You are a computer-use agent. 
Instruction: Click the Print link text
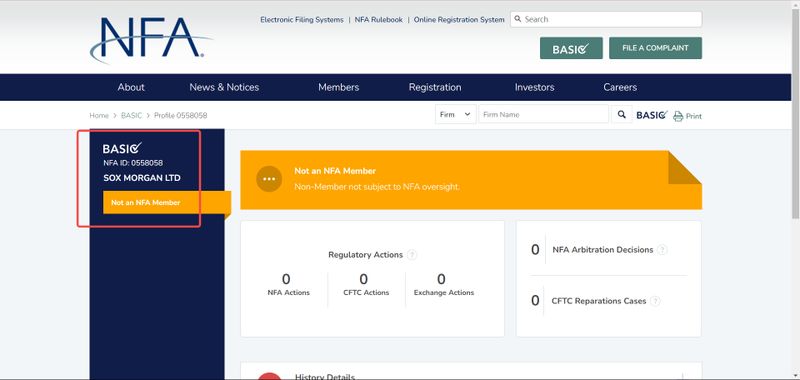pyautogui.click(x=693, y=116)
